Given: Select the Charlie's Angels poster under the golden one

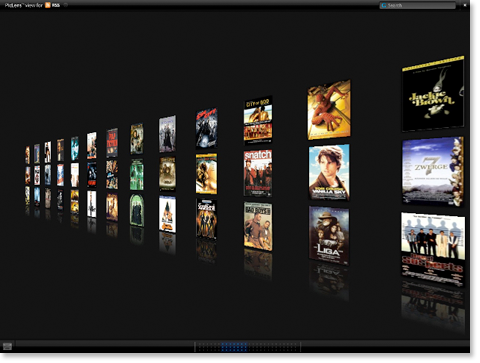Looking at the screenshot, I should (206, 219).
